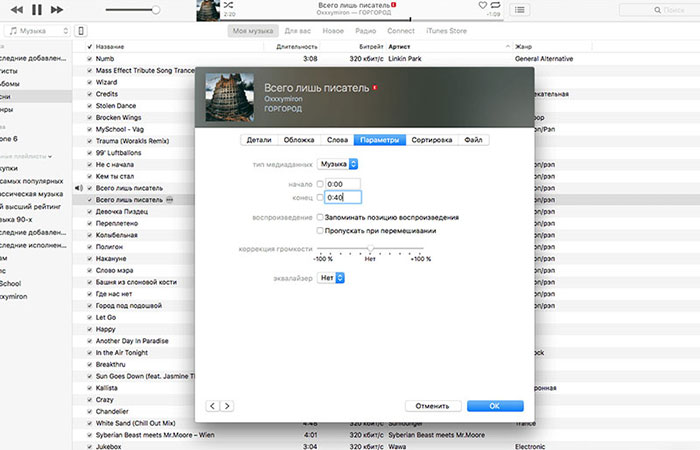Select Chandelier song row
The height and width of the screenshot is (450, 700).
(x=112, y=411)
